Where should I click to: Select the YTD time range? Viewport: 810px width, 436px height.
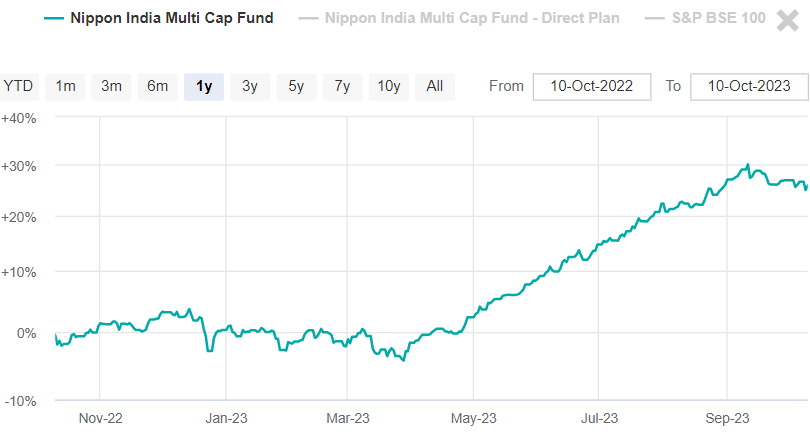coord(18,86)
